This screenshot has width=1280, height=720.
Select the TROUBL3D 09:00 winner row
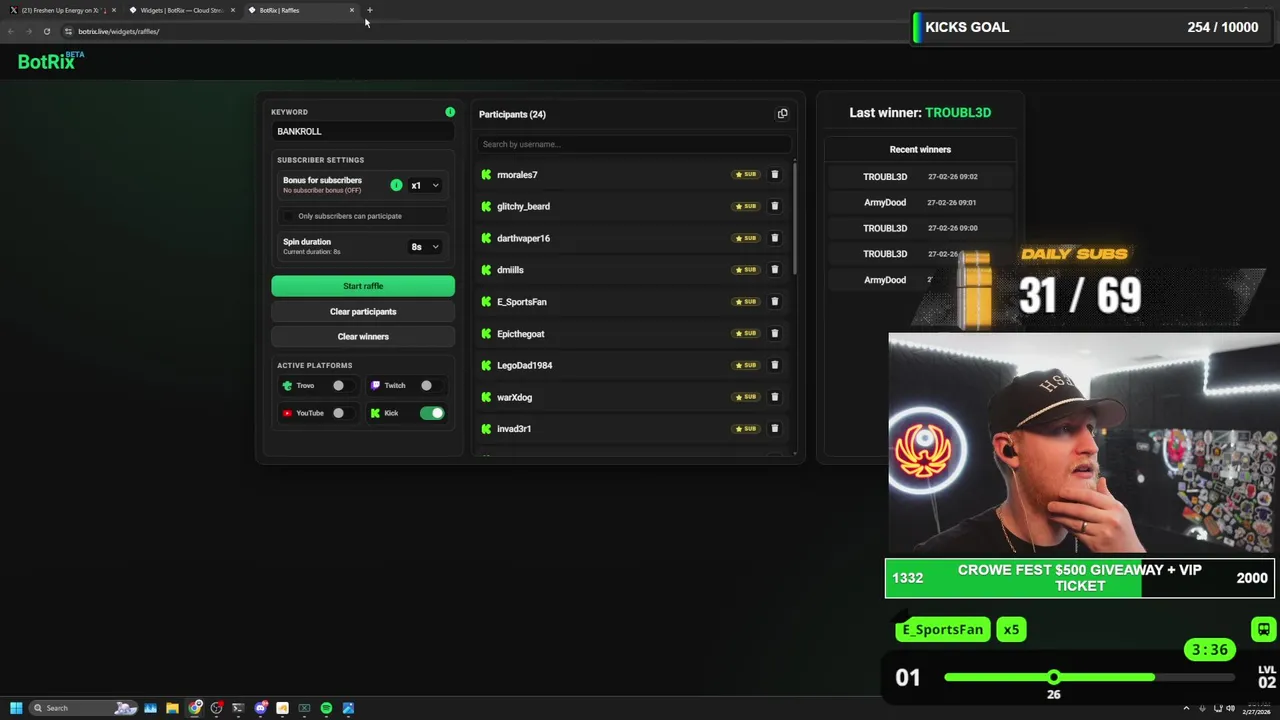920,228
